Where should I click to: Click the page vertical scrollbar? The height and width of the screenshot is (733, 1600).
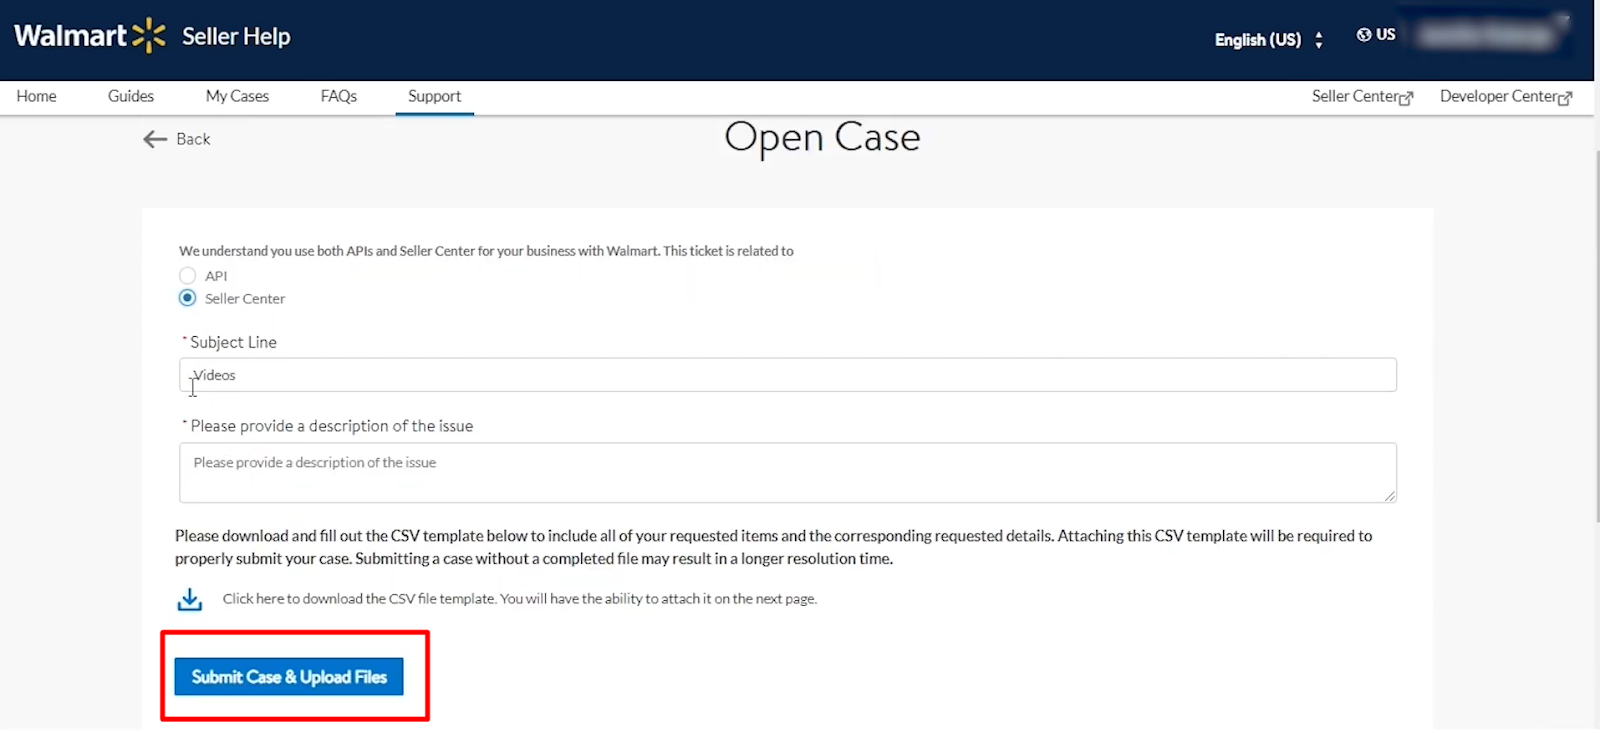(1597, 335)
